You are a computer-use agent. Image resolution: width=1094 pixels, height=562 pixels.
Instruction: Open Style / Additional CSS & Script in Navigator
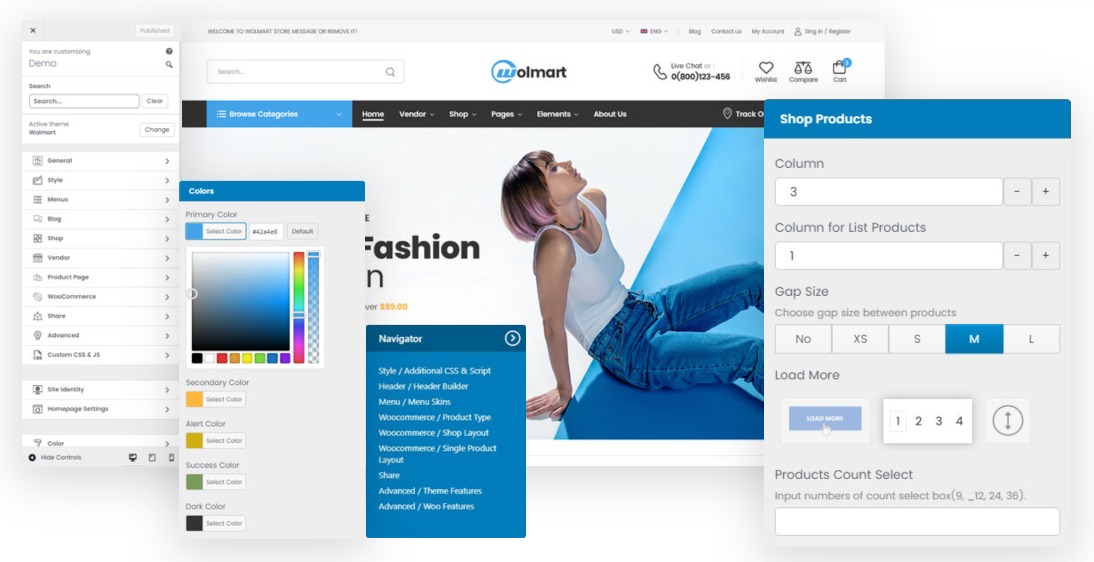click(435, 371)
